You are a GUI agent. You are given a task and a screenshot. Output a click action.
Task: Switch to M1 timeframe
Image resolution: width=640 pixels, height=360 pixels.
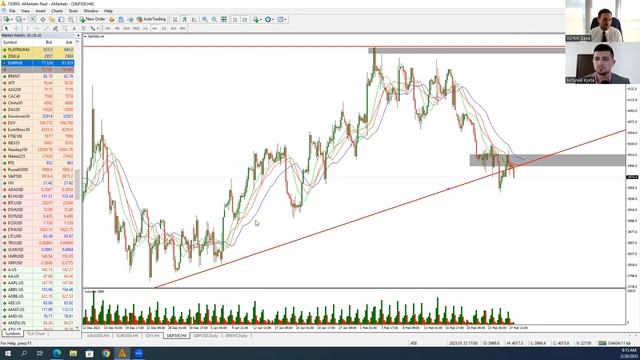(108, 29)
